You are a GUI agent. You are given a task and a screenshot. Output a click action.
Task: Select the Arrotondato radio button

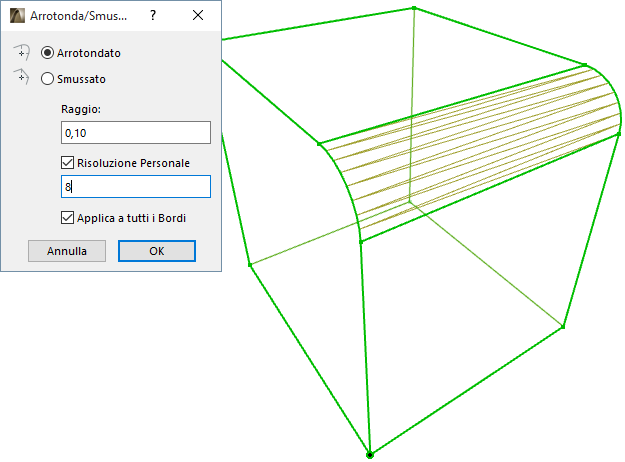point(47,53)
